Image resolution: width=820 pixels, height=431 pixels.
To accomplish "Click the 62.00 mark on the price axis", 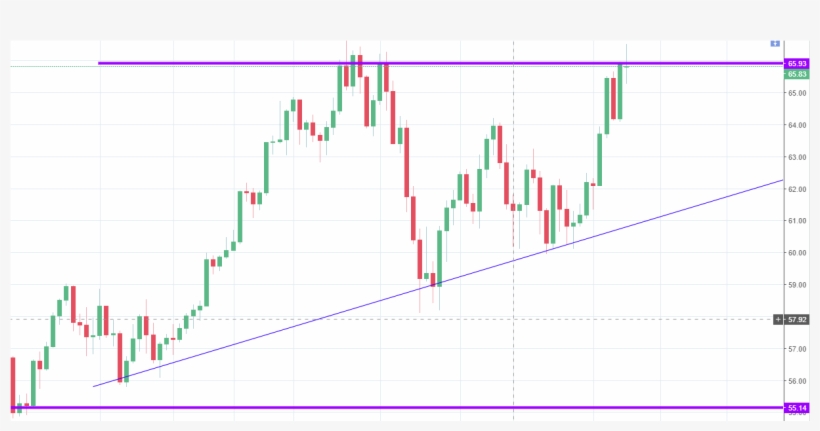I will [x=797, y=189].
